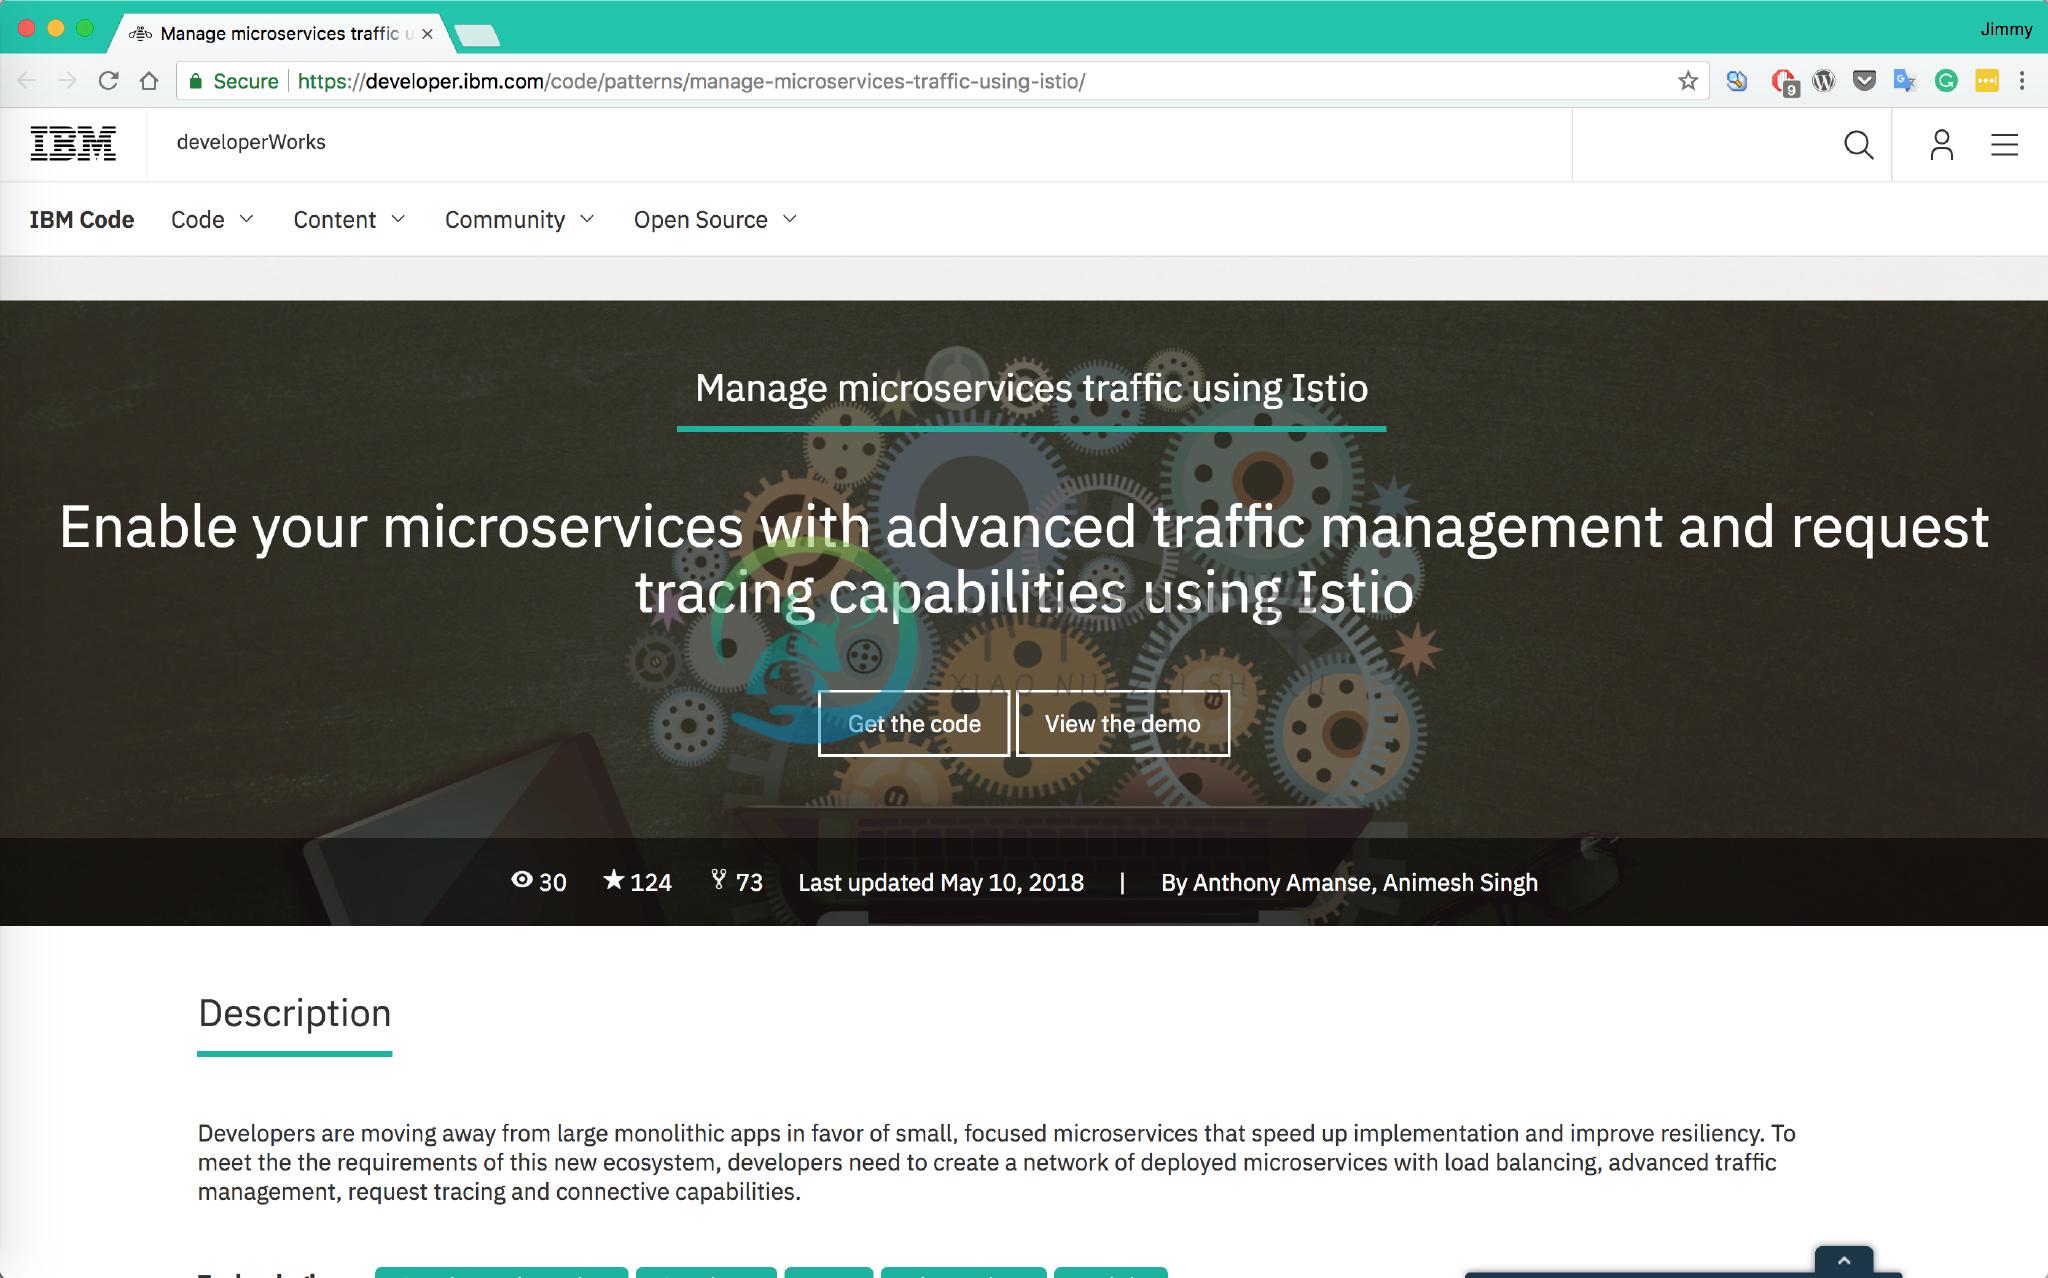
Task: Select the Community menu item
Action: pos(504,219)
